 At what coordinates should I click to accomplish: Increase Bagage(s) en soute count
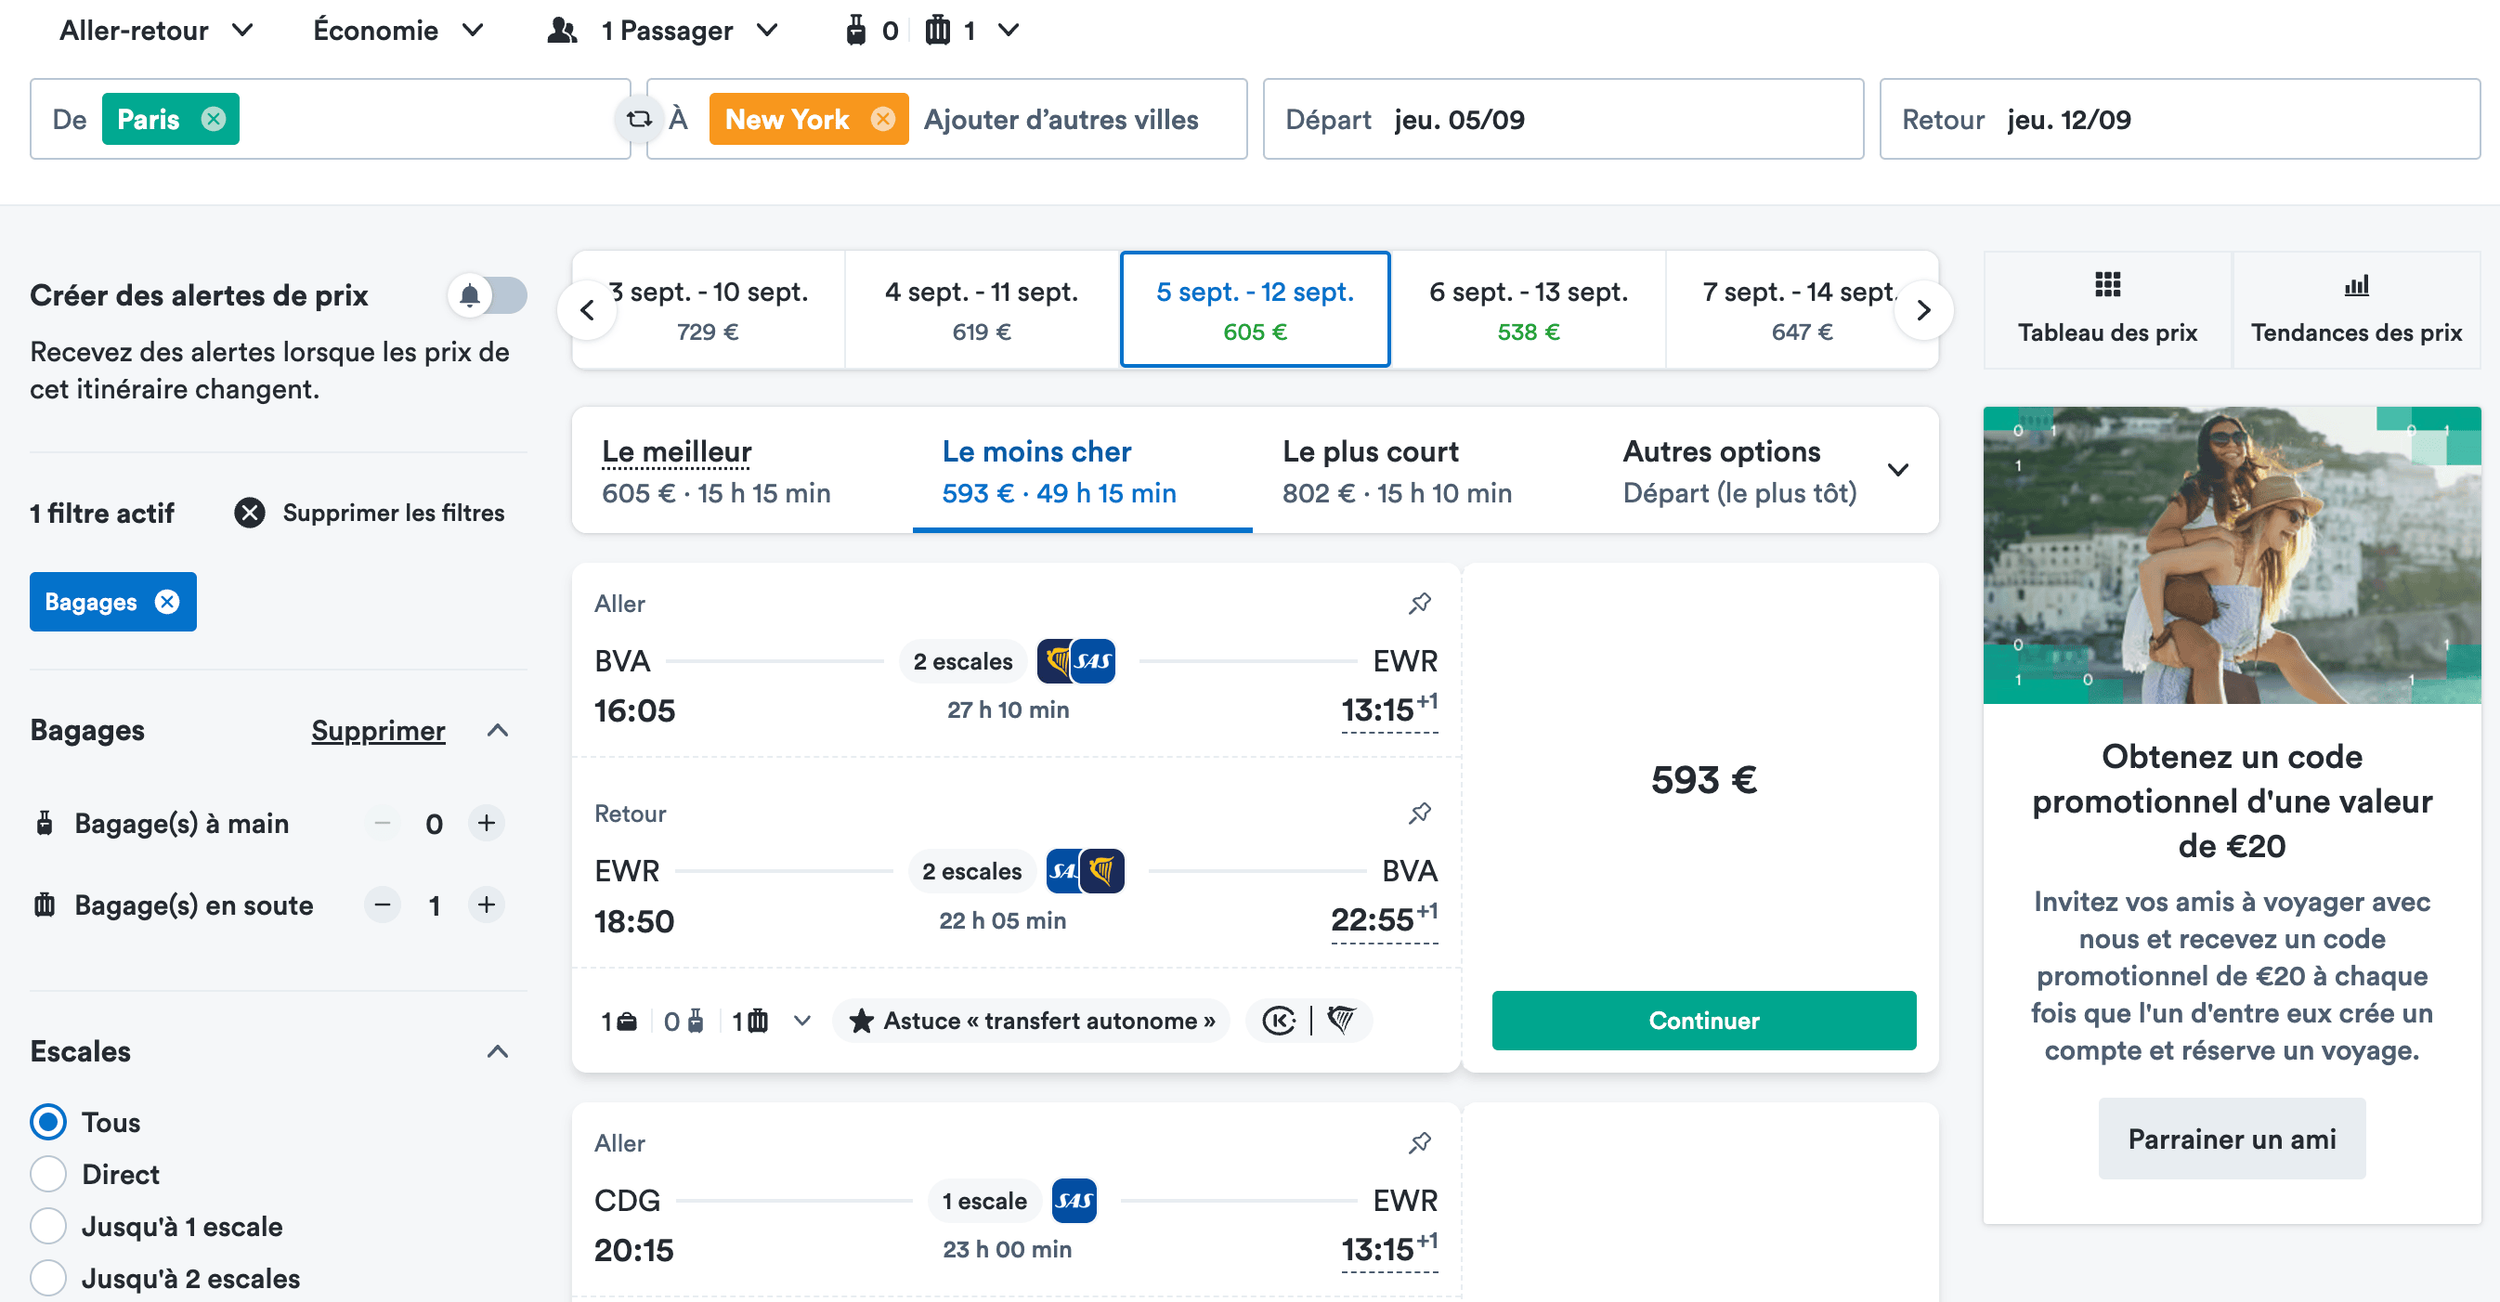(x=486, y=905)
